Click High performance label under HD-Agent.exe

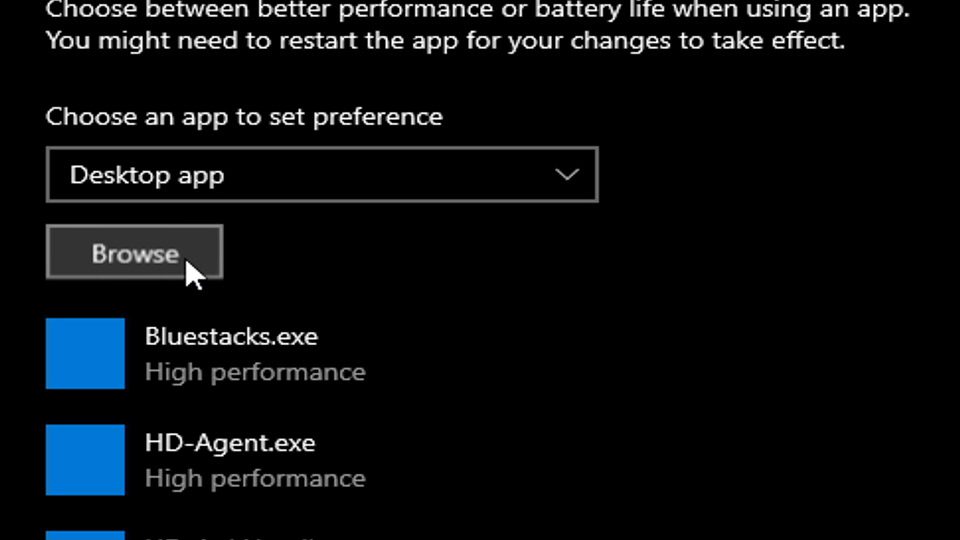point(255,479)
